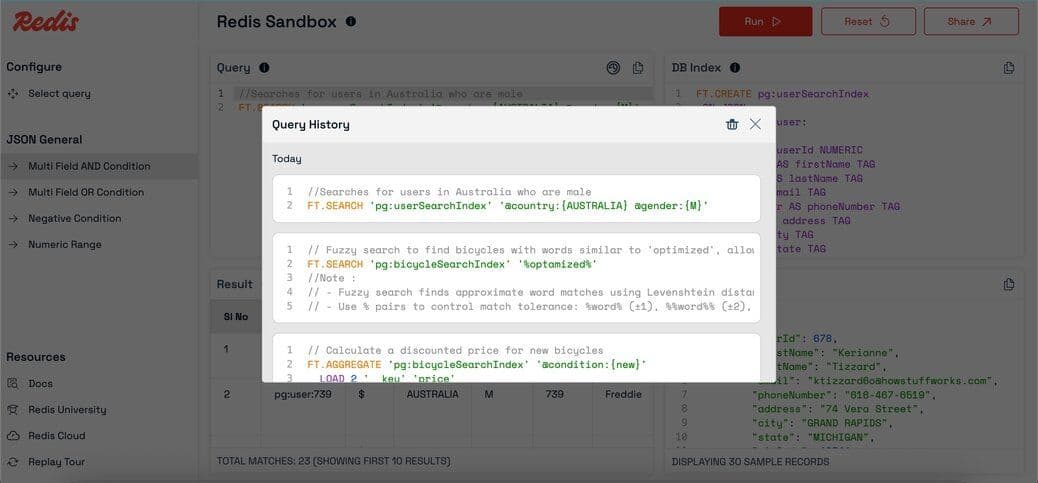Choose the Negative Condition query

pyautogui.click(x=74, y=218)
